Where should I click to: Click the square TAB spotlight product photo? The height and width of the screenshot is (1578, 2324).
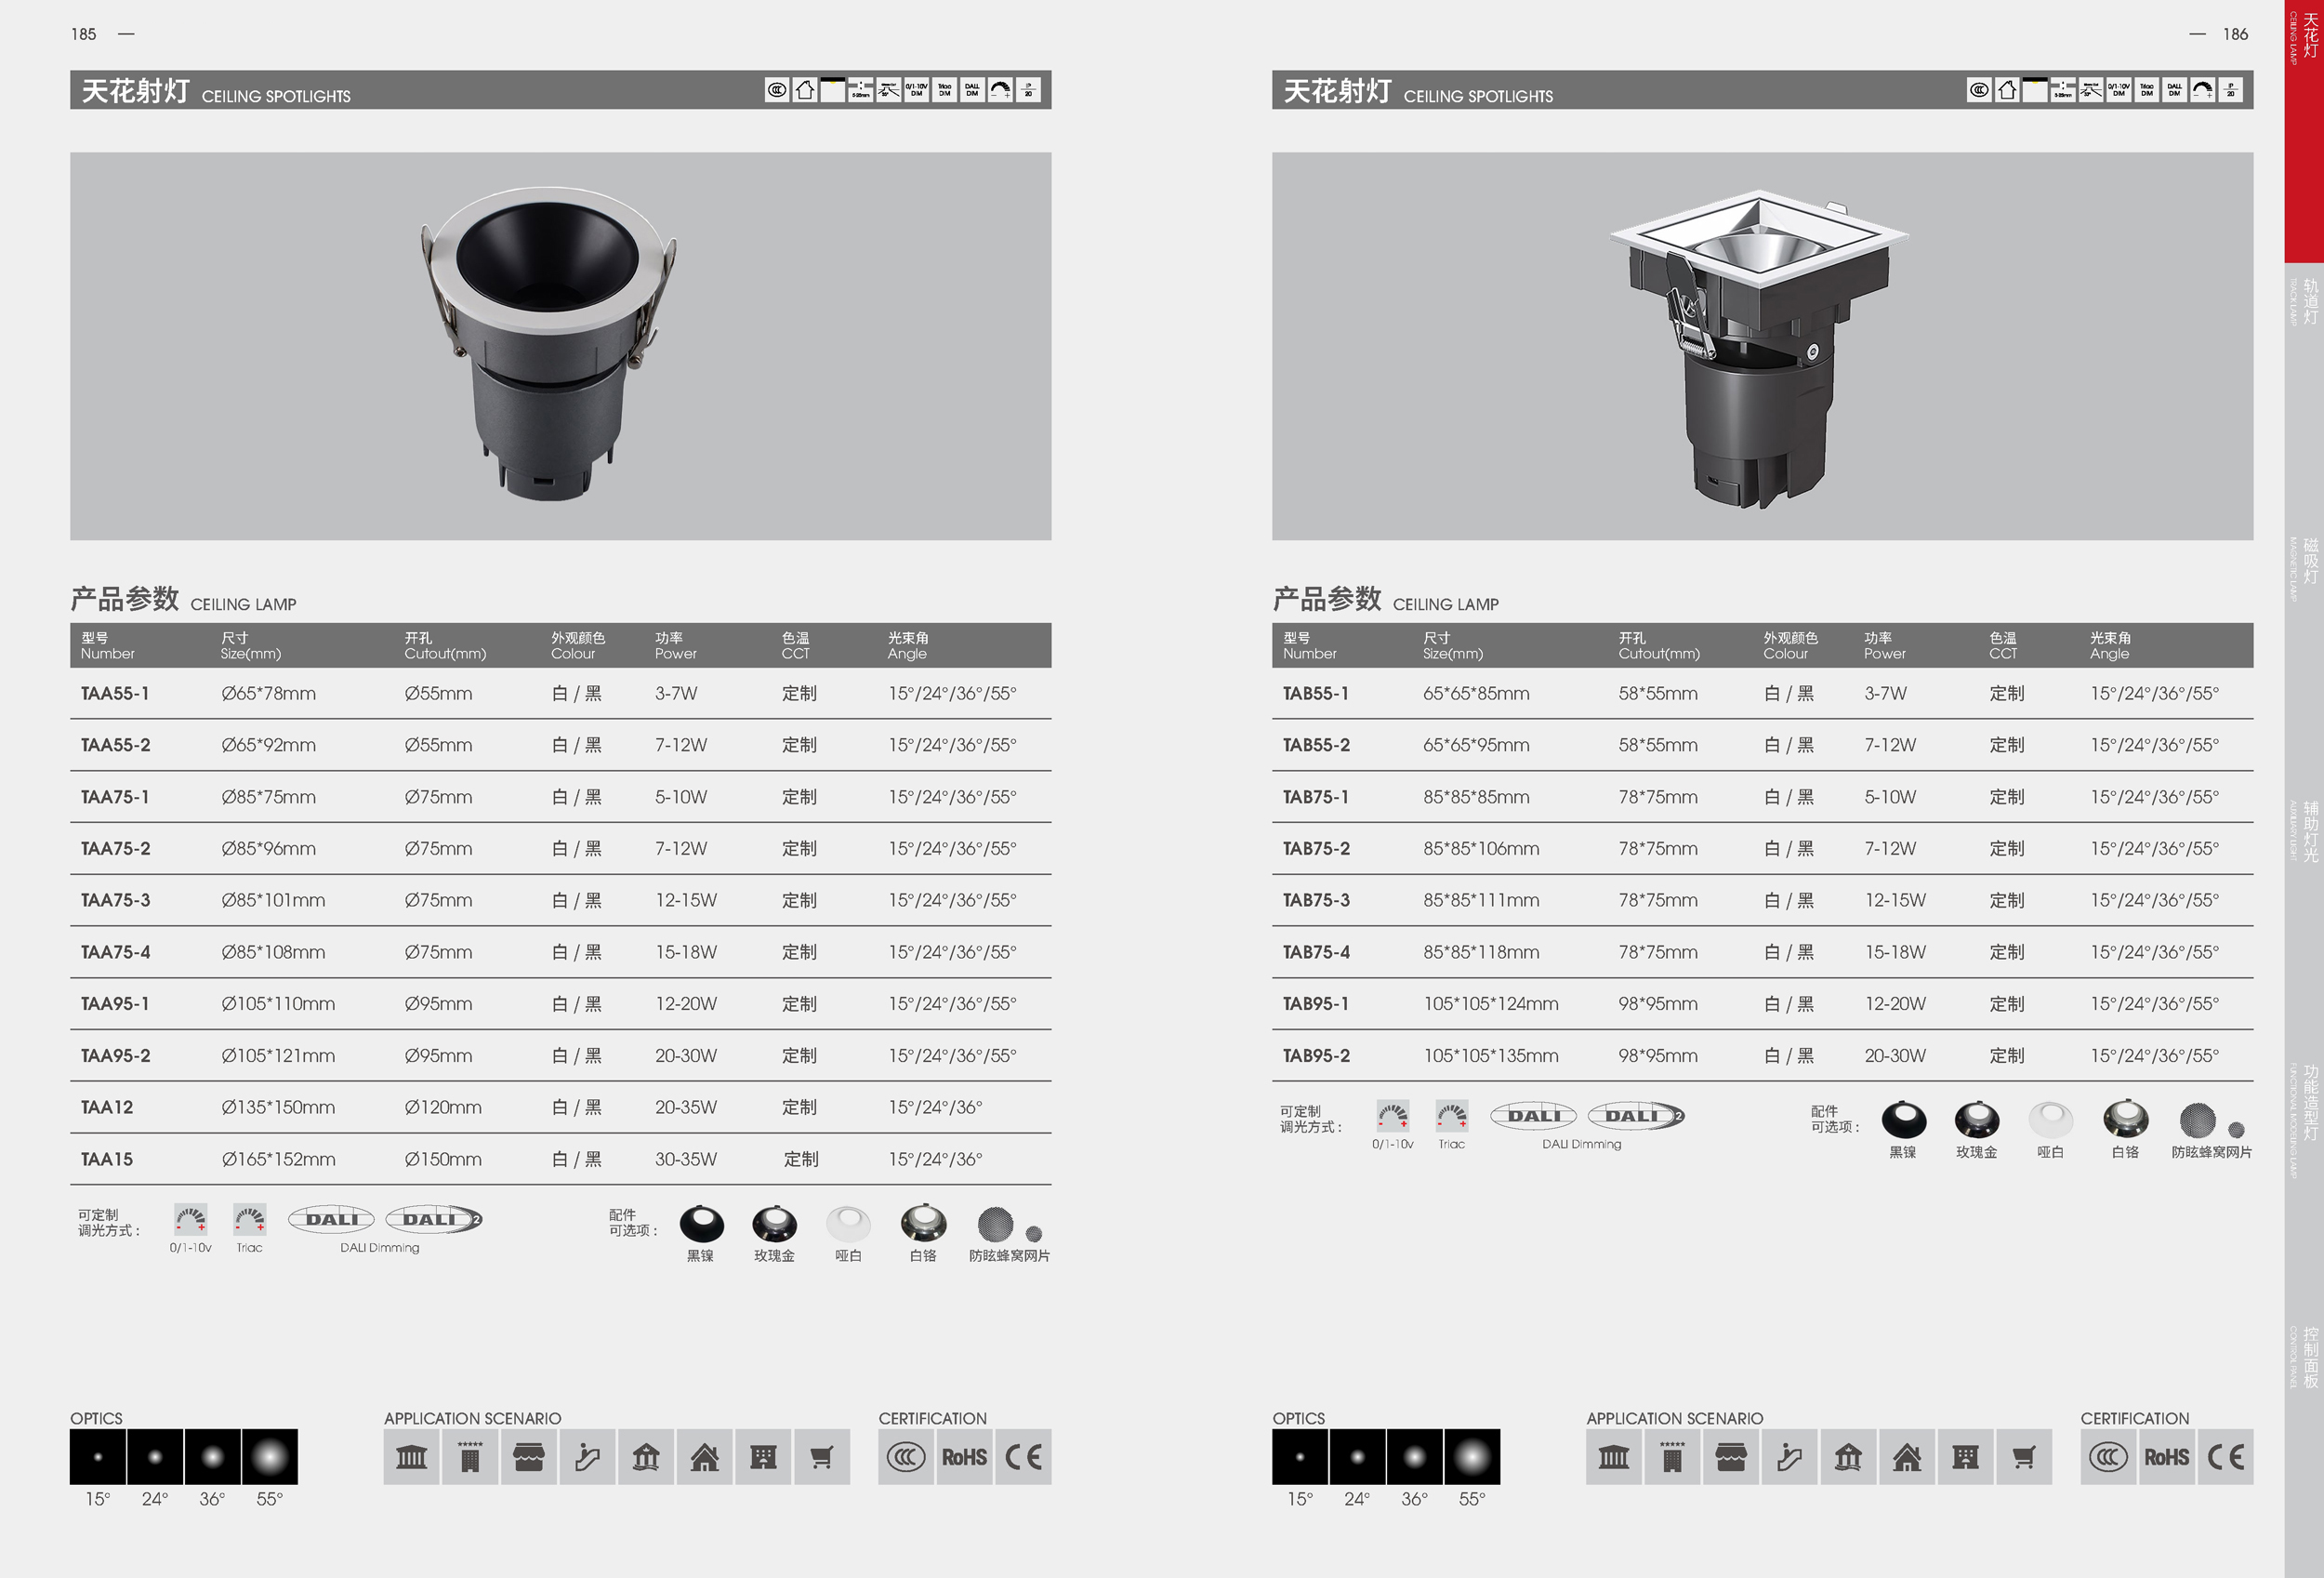click(1760, 346)
